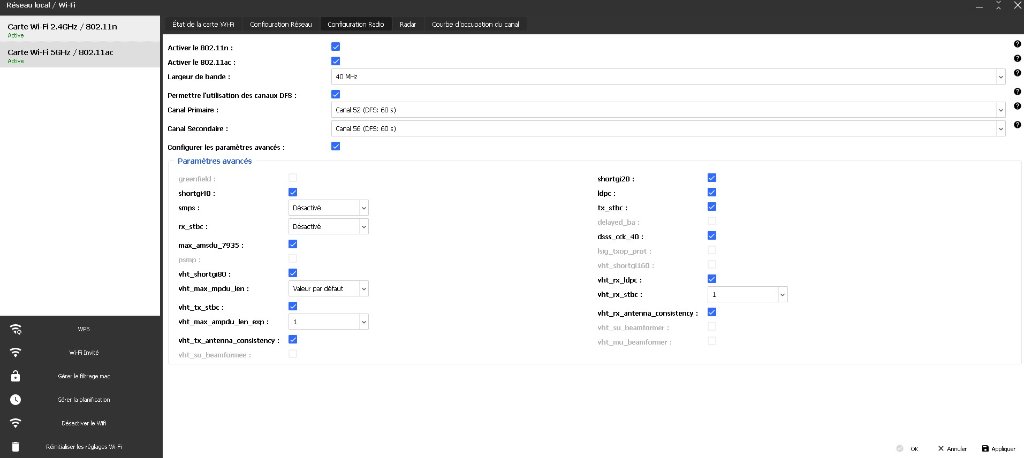Uncheck Permettre l'utilisation des canaux DFS

[x=336, y=95]
